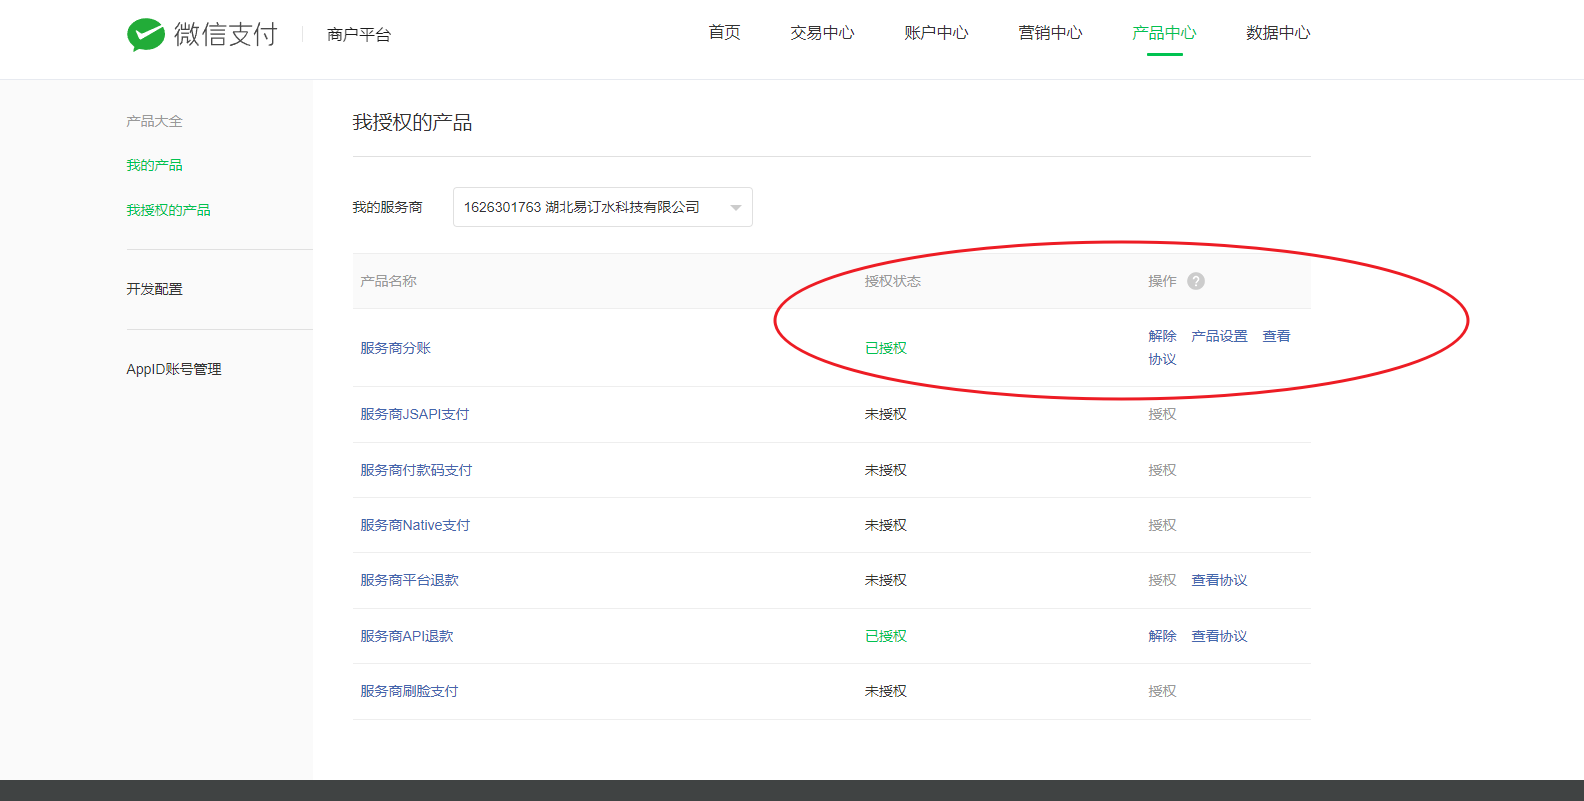Open the 服务商API退款 product link
Image resolution: width=1584 pixels, height=801 pixels.
(x=407, y=636)
